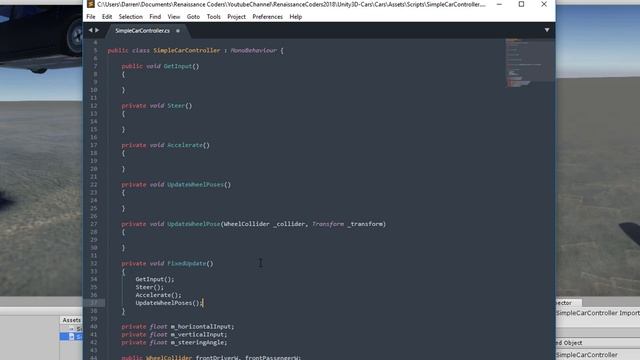Click the UpdateWheelPoses(); call on line 37
The height and width of the screenshot is (360, 640).
point(169,303)
